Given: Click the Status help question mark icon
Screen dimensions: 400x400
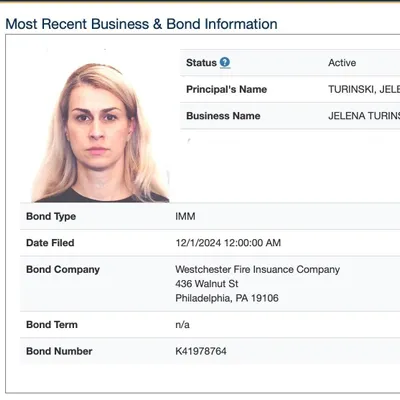Looking at the screenshot, I should pos(225,62).
